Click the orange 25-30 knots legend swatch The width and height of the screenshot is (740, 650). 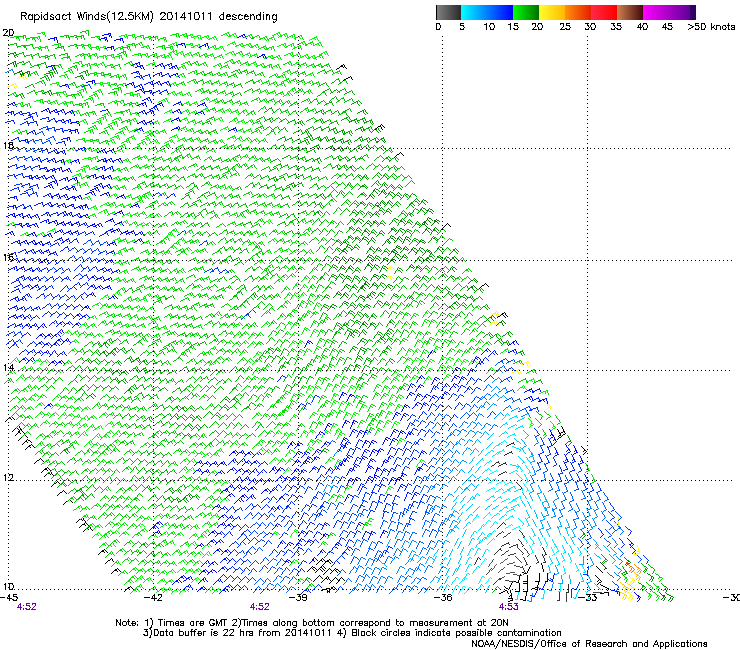tap(578, 12)
